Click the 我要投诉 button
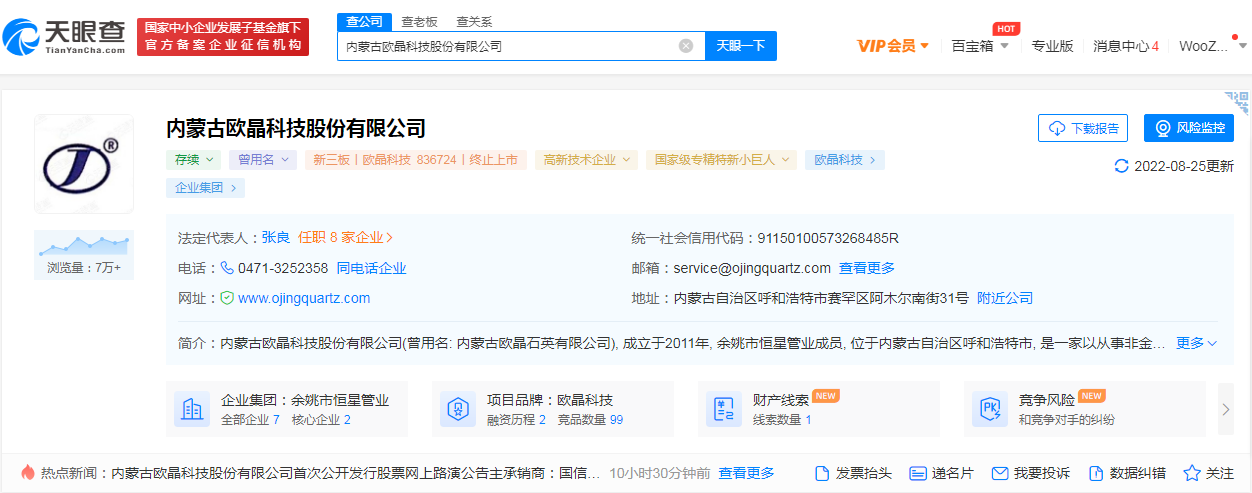This screenshot has width=1252, height=493. [x=1031, y=473]
